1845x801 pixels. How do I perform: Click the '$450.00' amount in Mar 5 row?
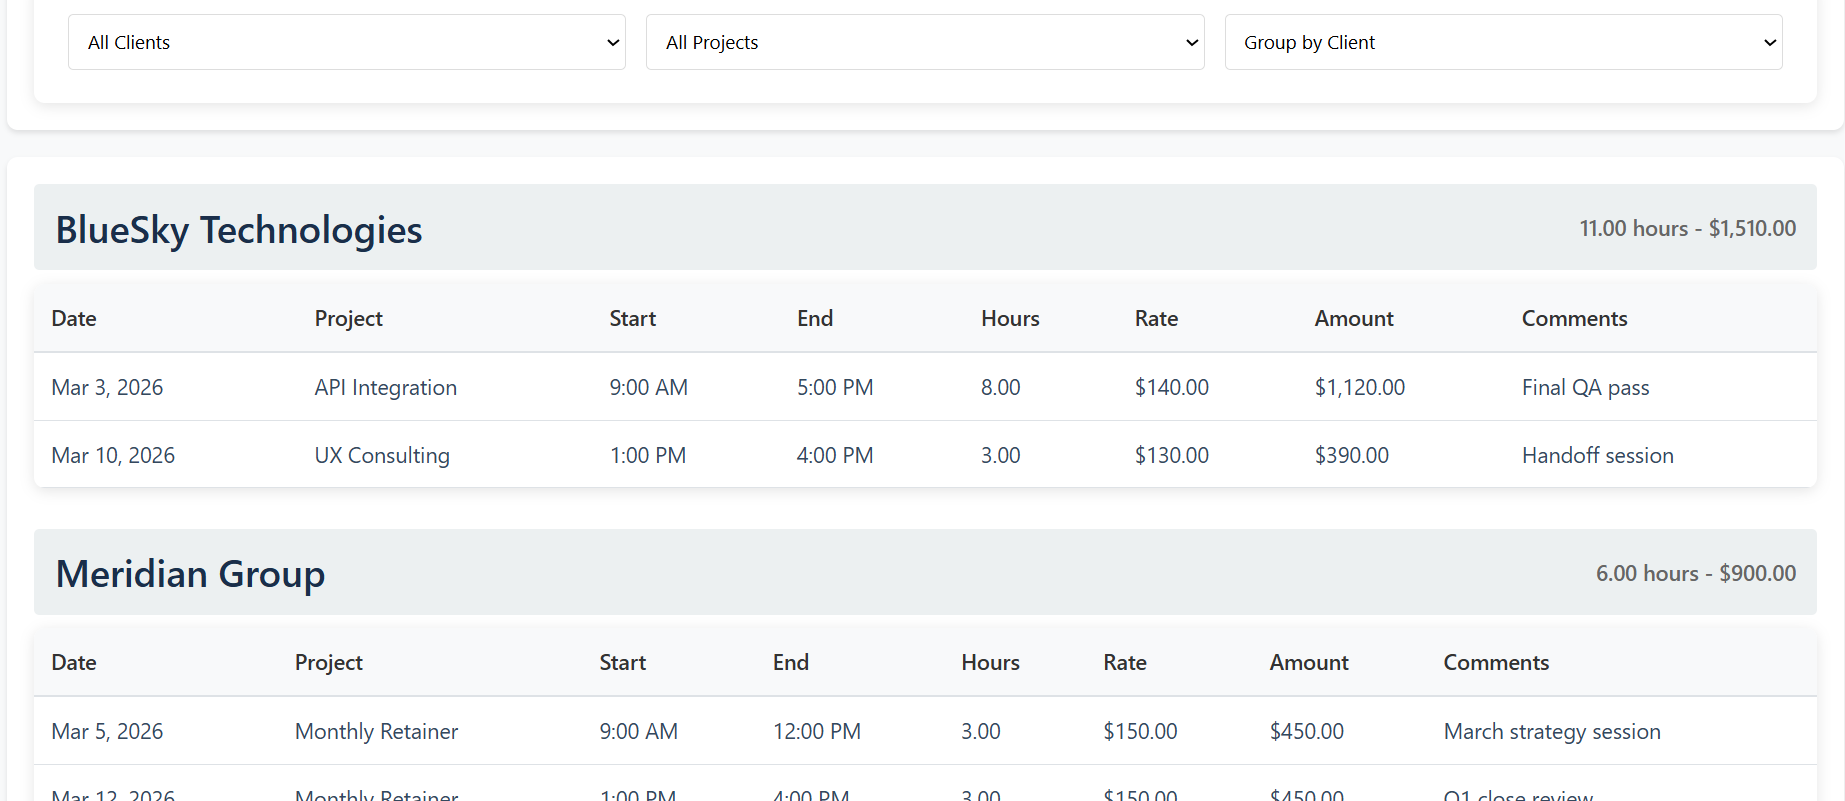[x=1306, y=731]
